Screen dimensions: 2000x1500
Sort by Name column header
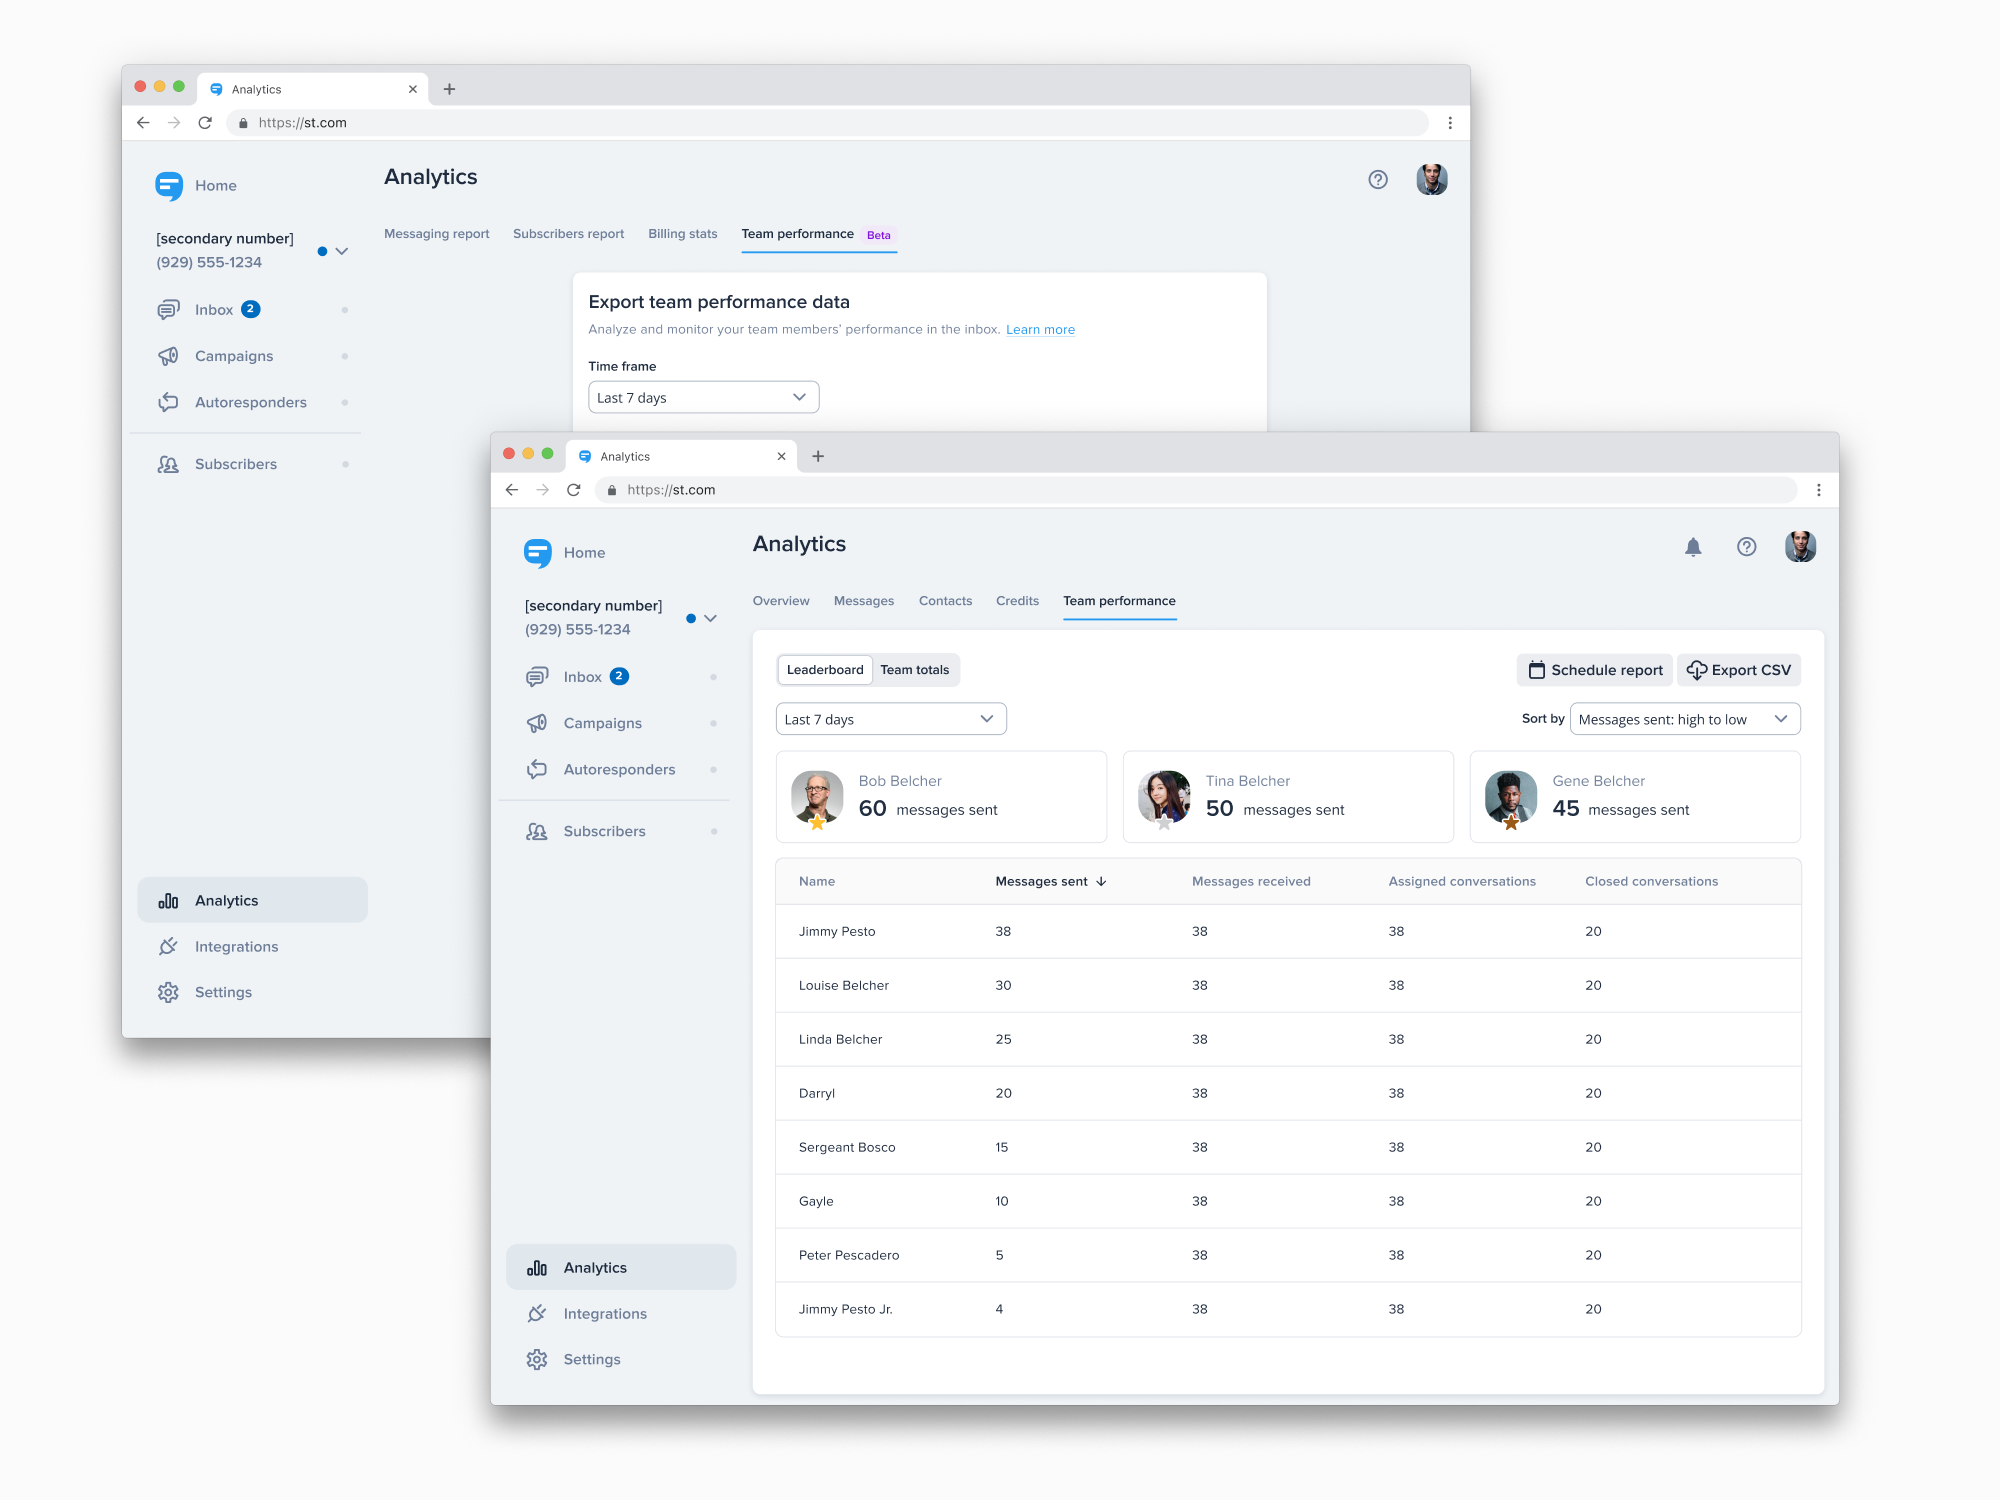(x=817, y=882)
